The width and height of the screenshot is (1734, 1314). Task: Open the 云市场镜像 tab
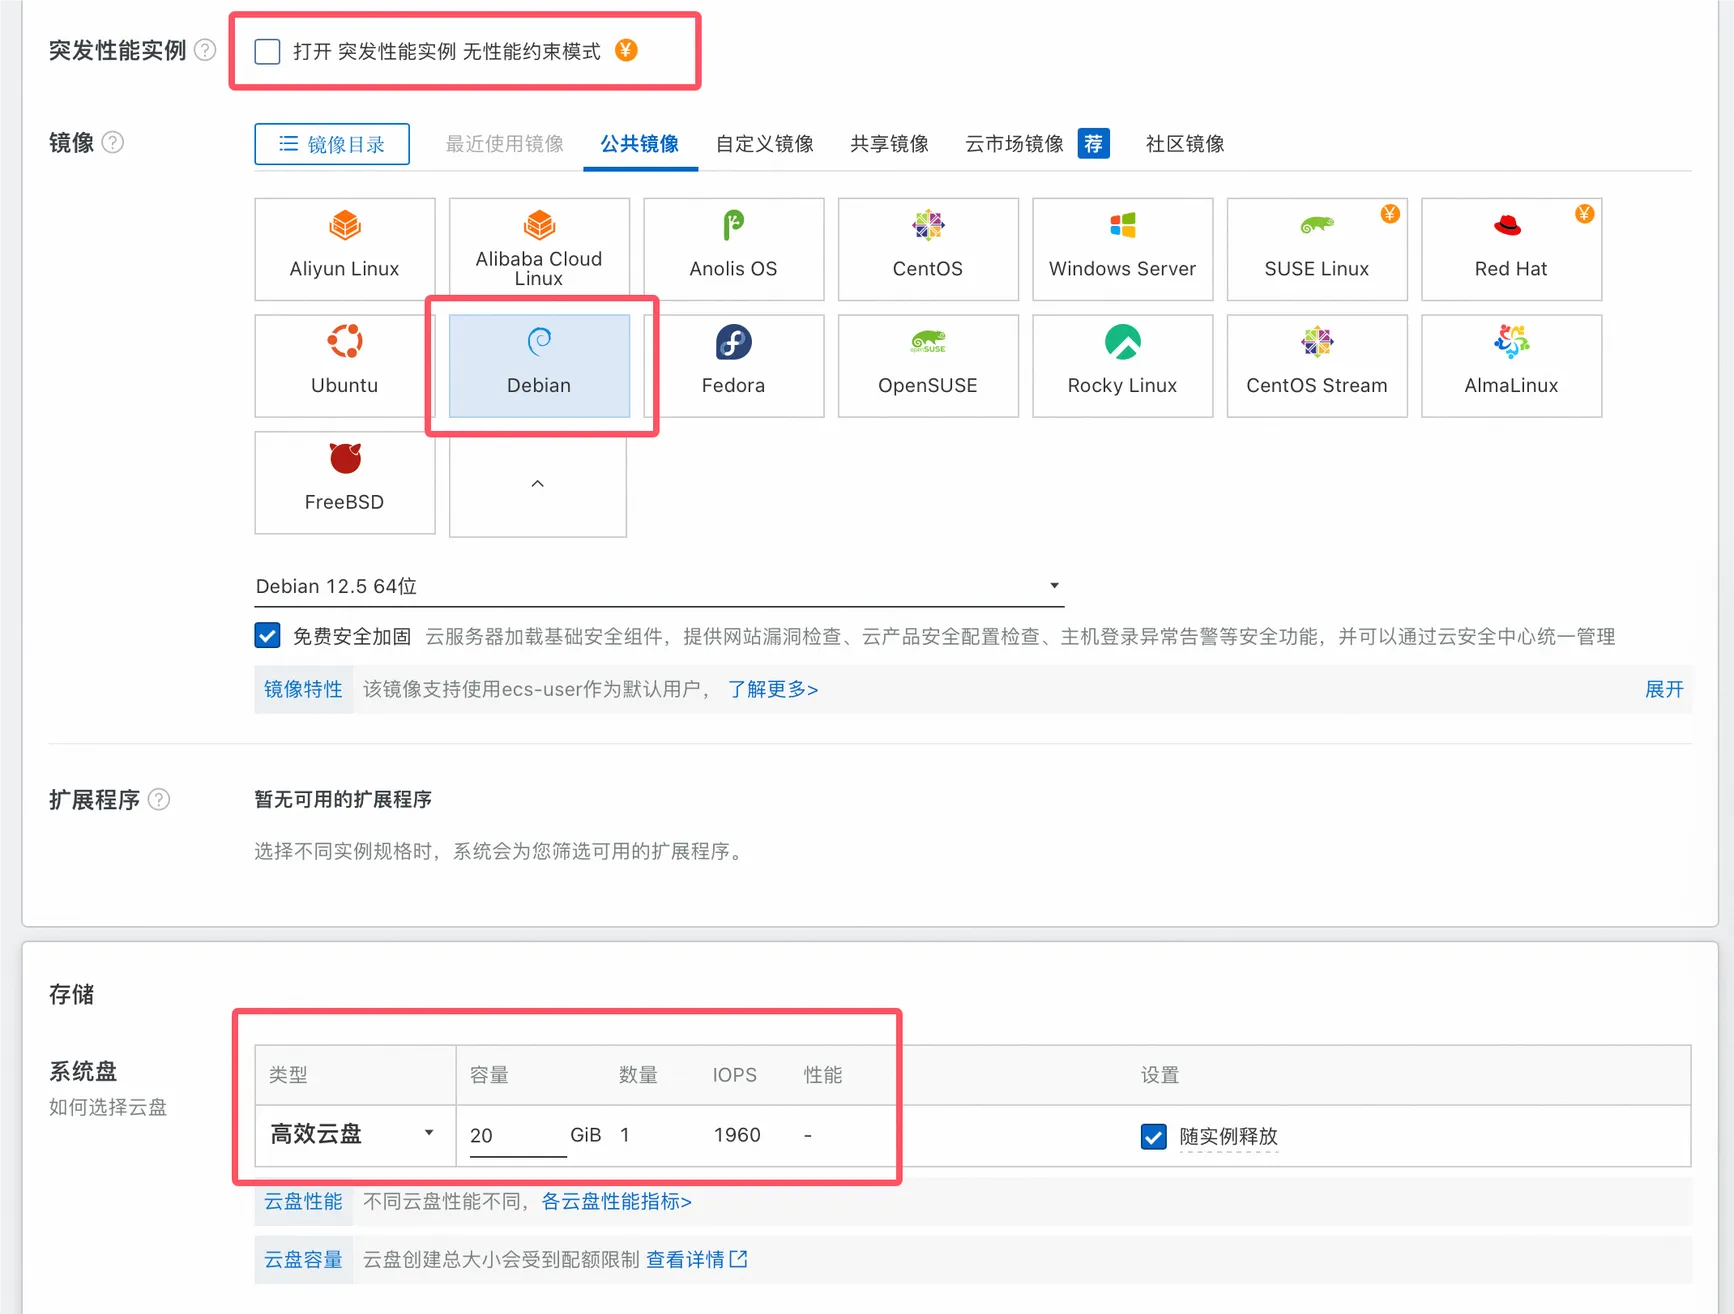(1014, 144)
